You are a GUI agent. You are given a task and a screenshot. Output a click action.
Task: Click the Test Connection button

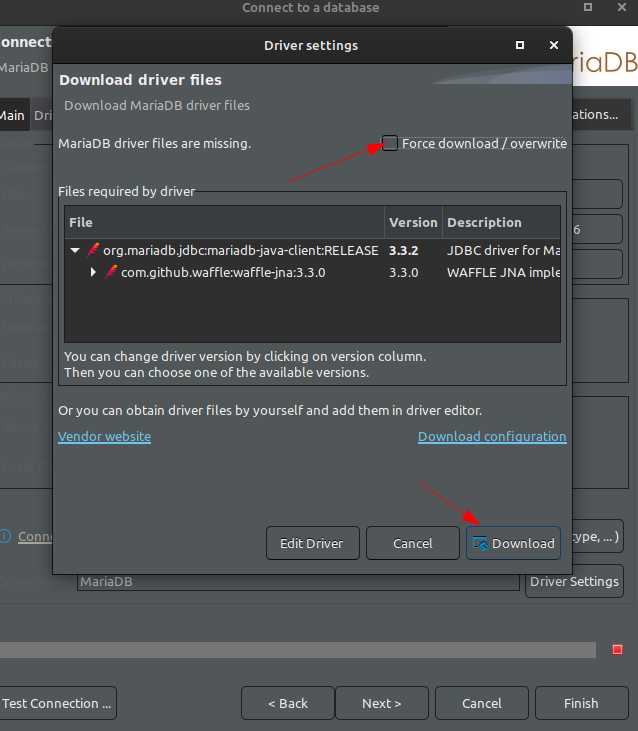(57, 703)
